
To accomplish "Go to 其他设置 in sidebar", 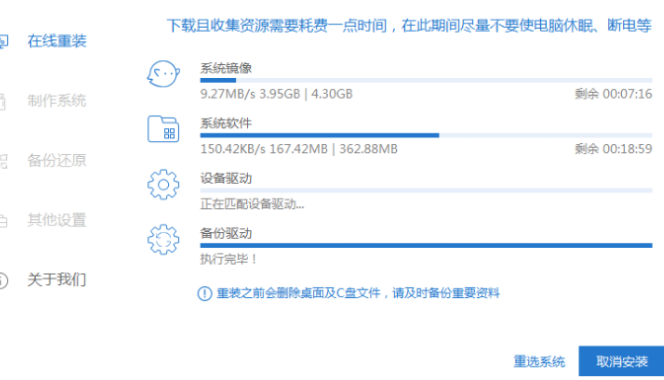I will [x=57, y=220].
